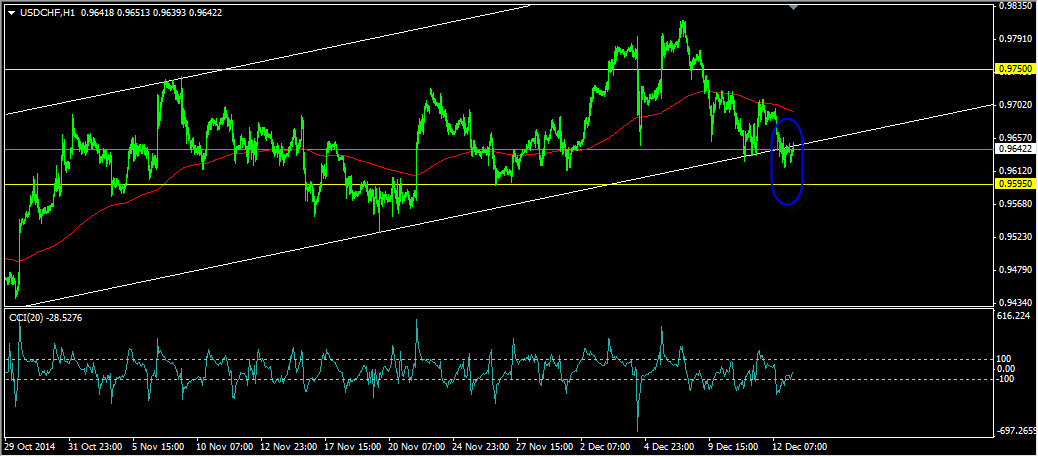1038x457 pixels.
Task: Click the CCI 100 level label
Action: click(x=1006, y=359)
